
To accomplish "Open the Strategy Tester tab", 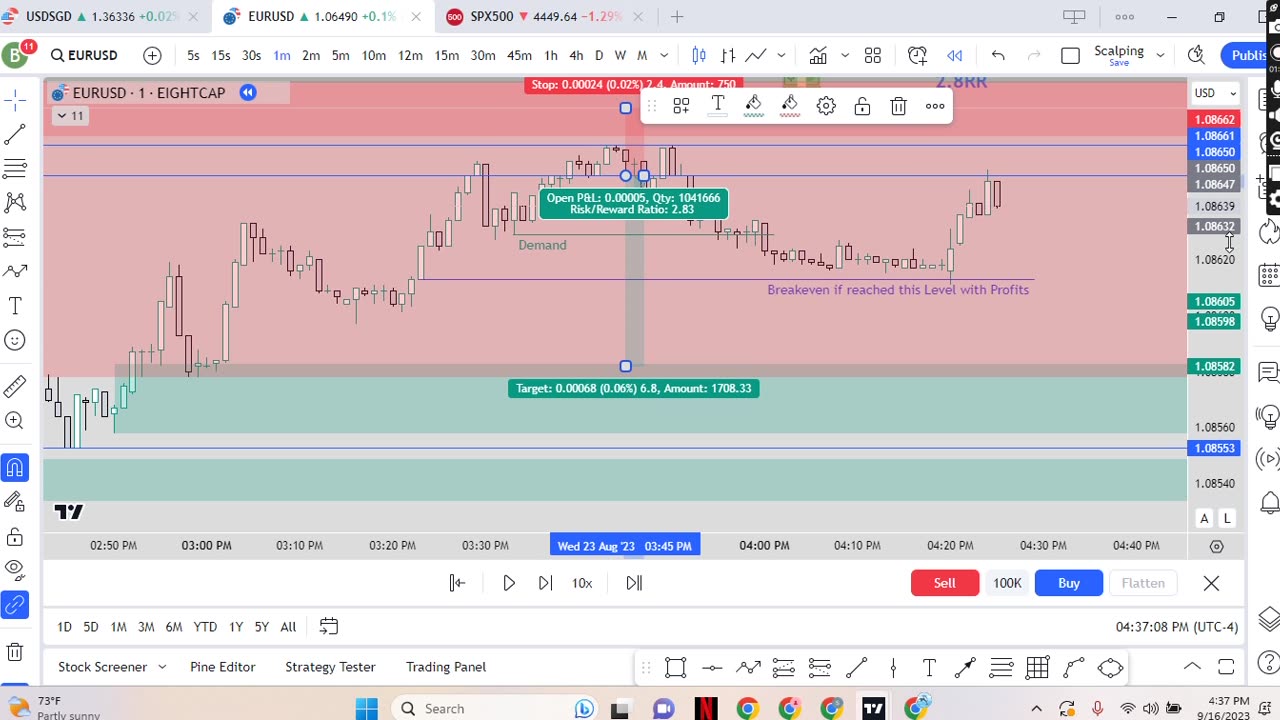I will [x=330, y=667].
